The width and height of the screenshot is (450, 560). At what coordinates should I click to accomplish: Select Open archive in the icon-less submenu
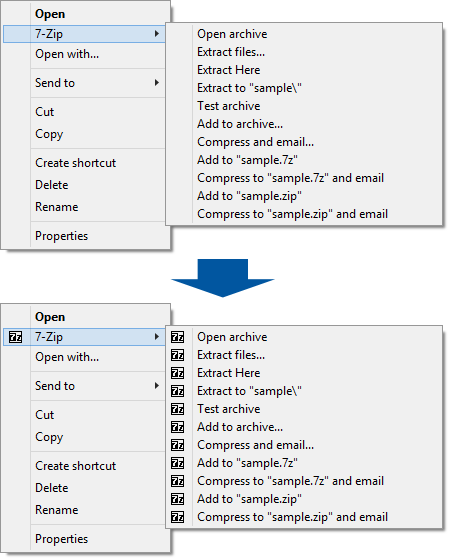[x=232, y=34]
